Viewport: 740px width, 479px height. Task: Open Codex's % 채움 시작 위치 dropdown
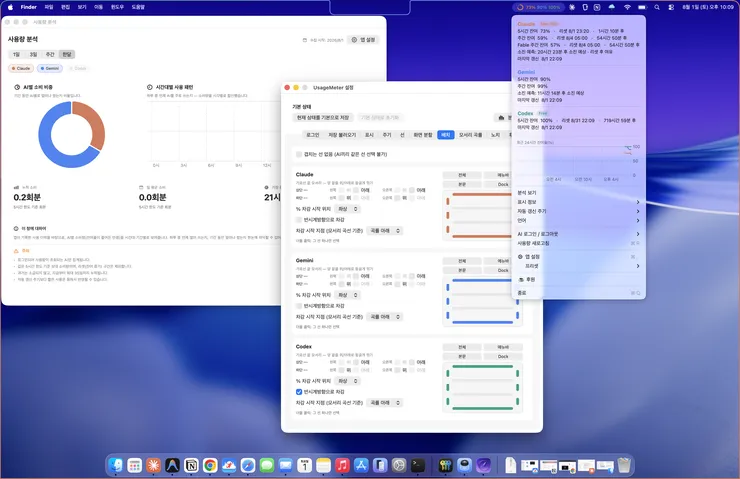coord(348,381)
